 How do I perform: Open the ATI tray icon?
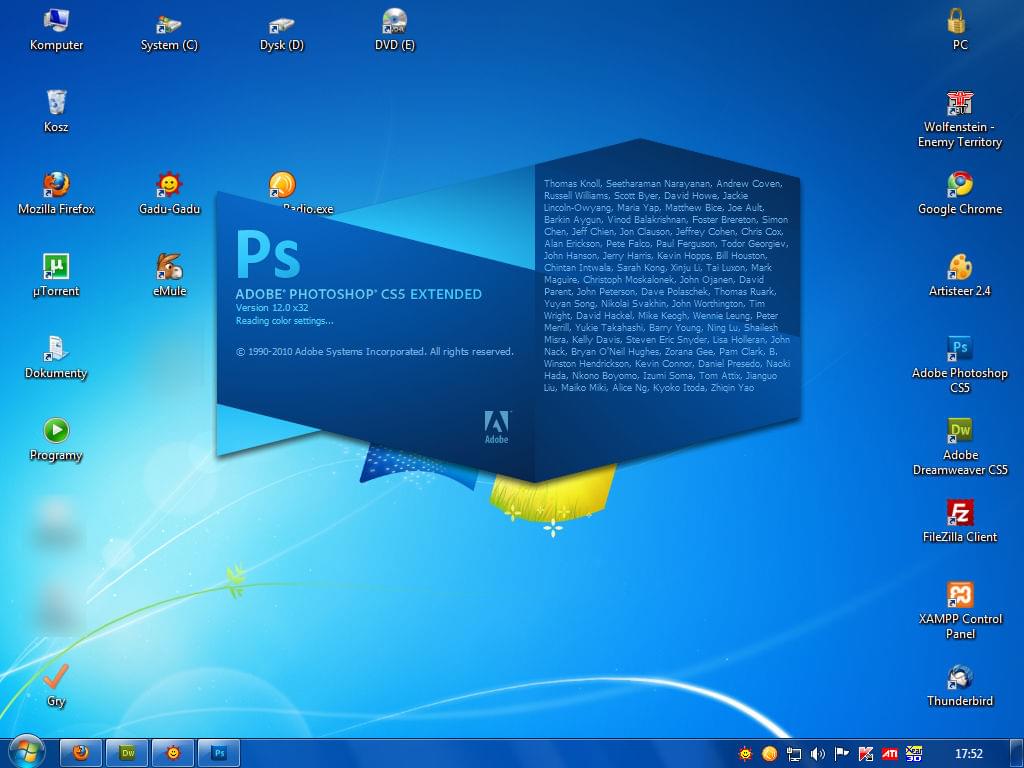(x=889, y=754)
